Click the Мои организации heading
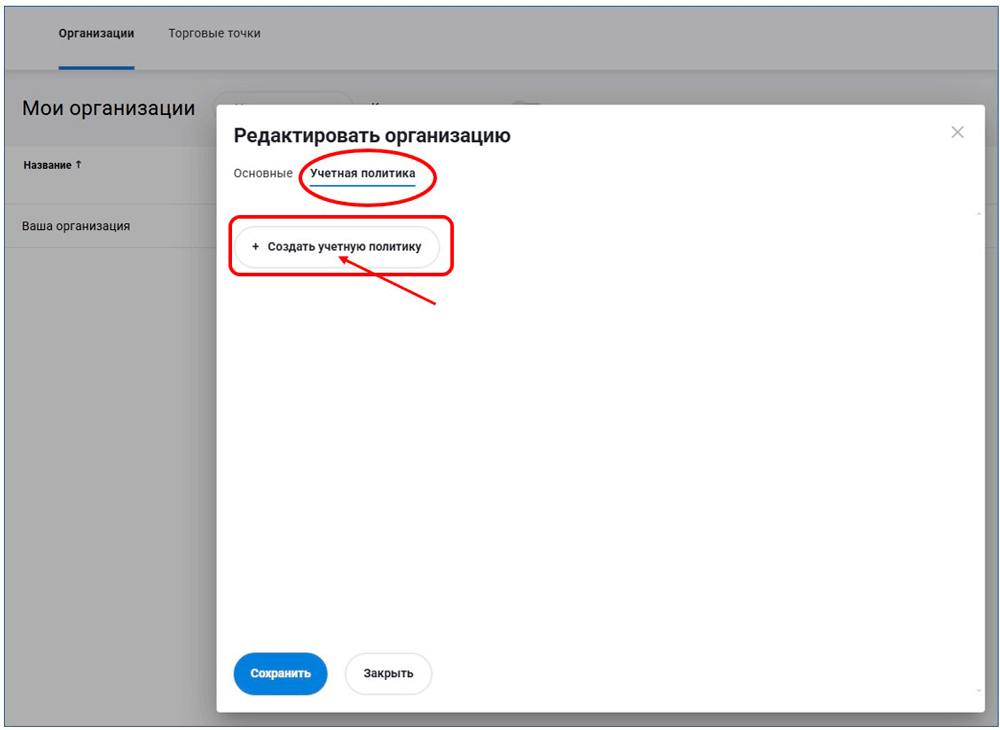The image size is (1000, 730). (108, 109)
